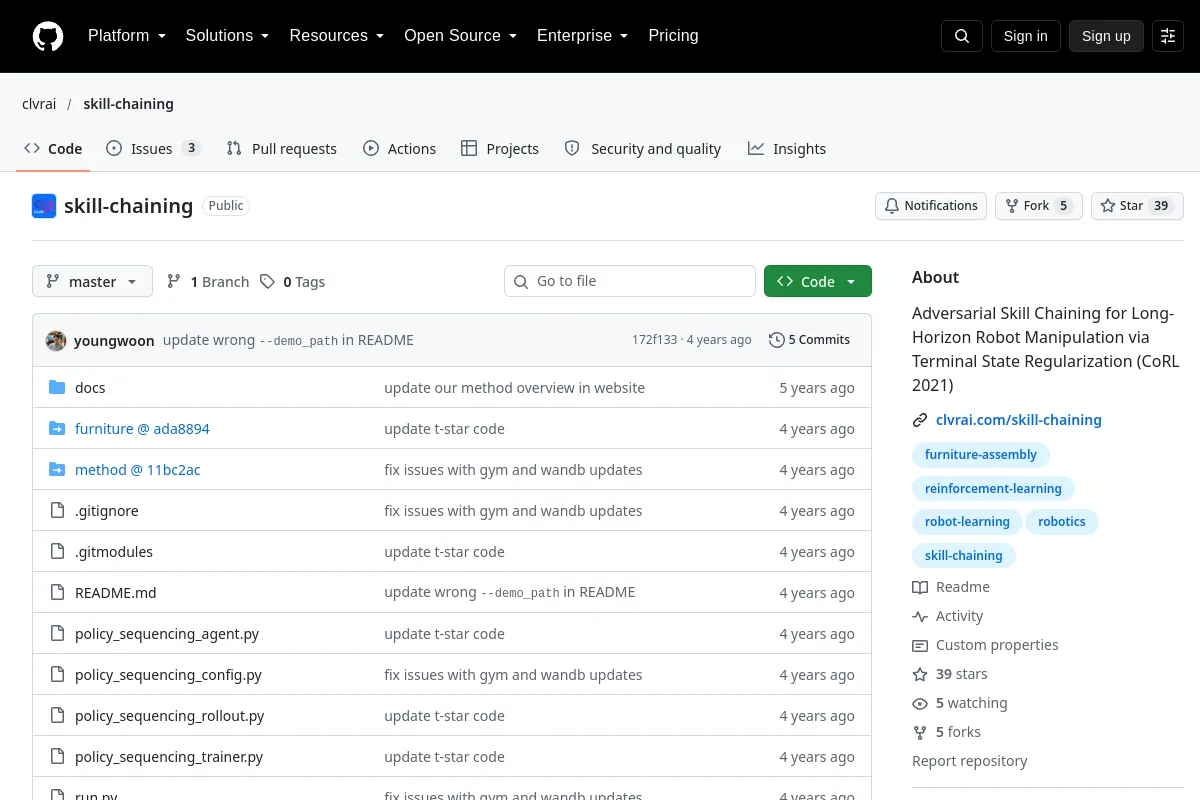The image size is (1200, 800).
Task: Open the Pricing page
Action: [673, 36]
